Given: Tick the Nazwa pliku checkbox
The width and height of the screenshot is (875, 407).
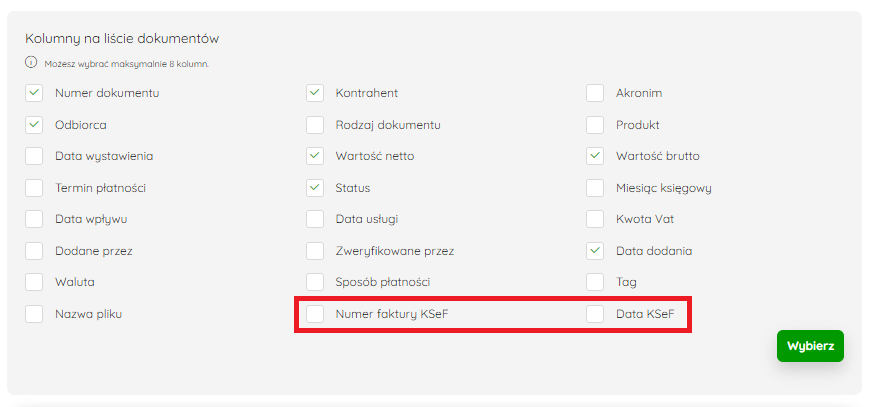Looking at the screenshot, I should (34, 314).
